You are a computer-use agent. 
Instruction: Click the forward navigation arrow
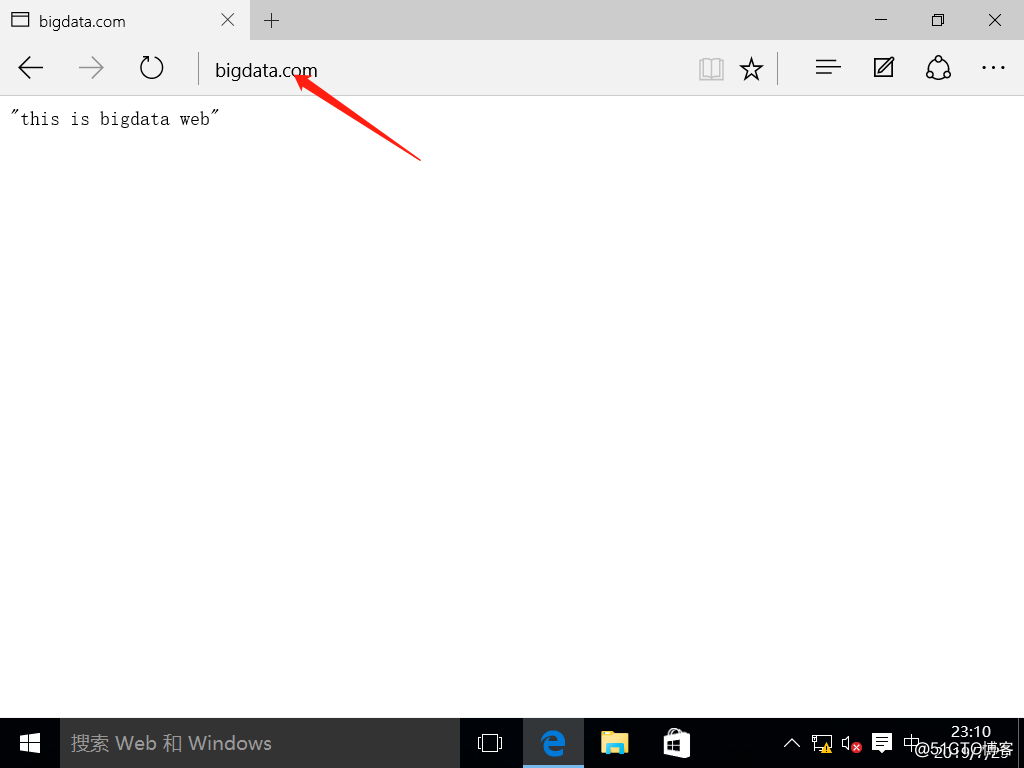[91, 68]
